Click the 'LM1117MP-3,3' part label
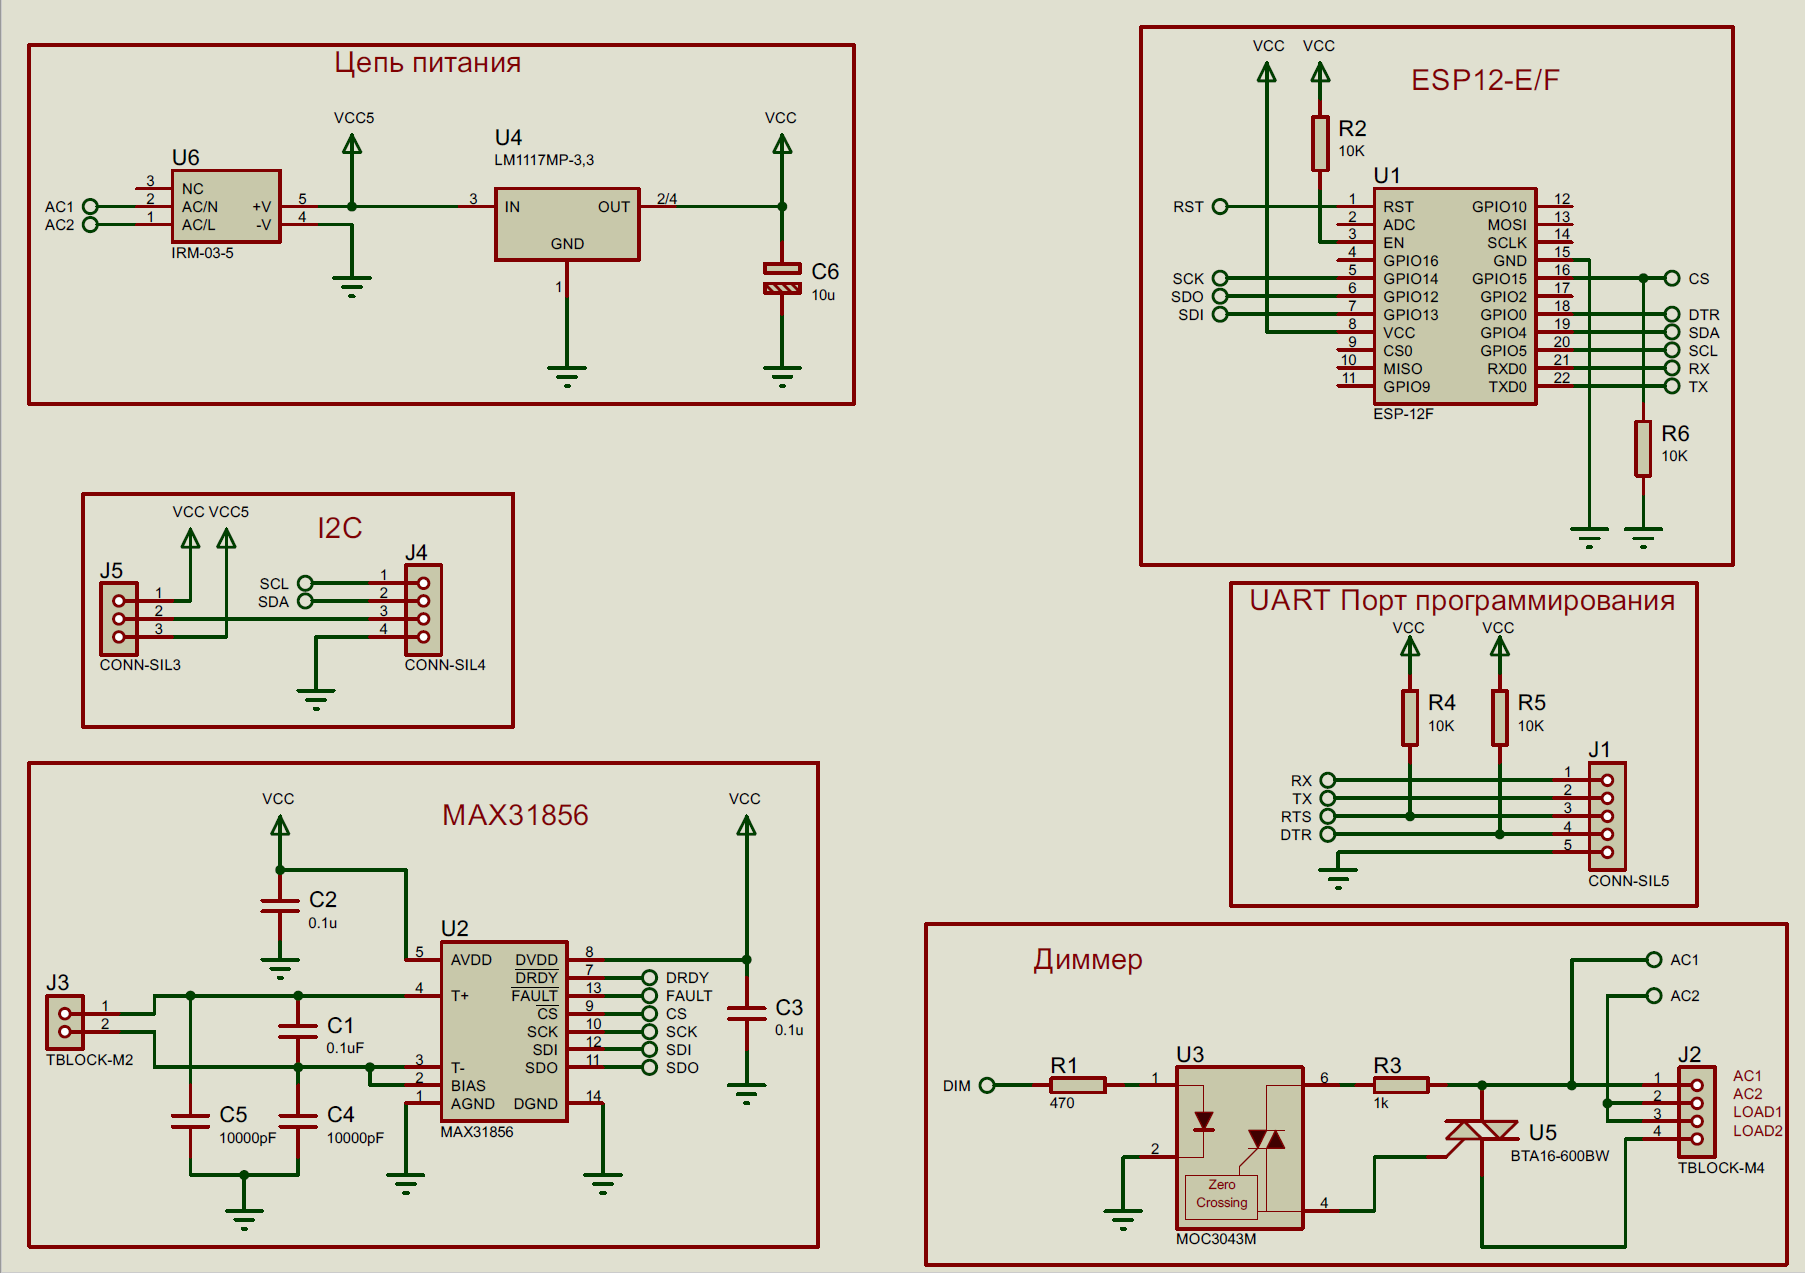 pyautogui.click(x=544, y=160)
